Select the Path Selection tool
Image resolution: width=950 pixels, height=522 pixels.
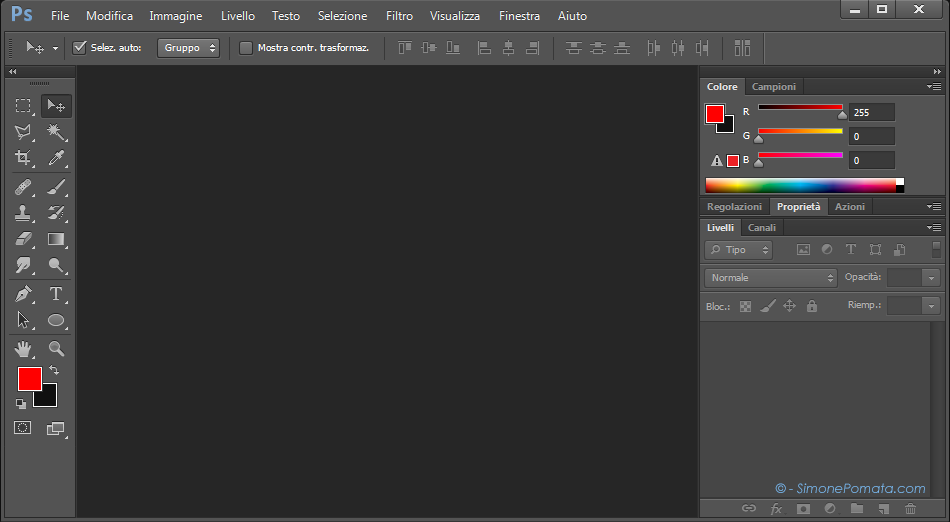pyautogui.click(x=23, y=320)
